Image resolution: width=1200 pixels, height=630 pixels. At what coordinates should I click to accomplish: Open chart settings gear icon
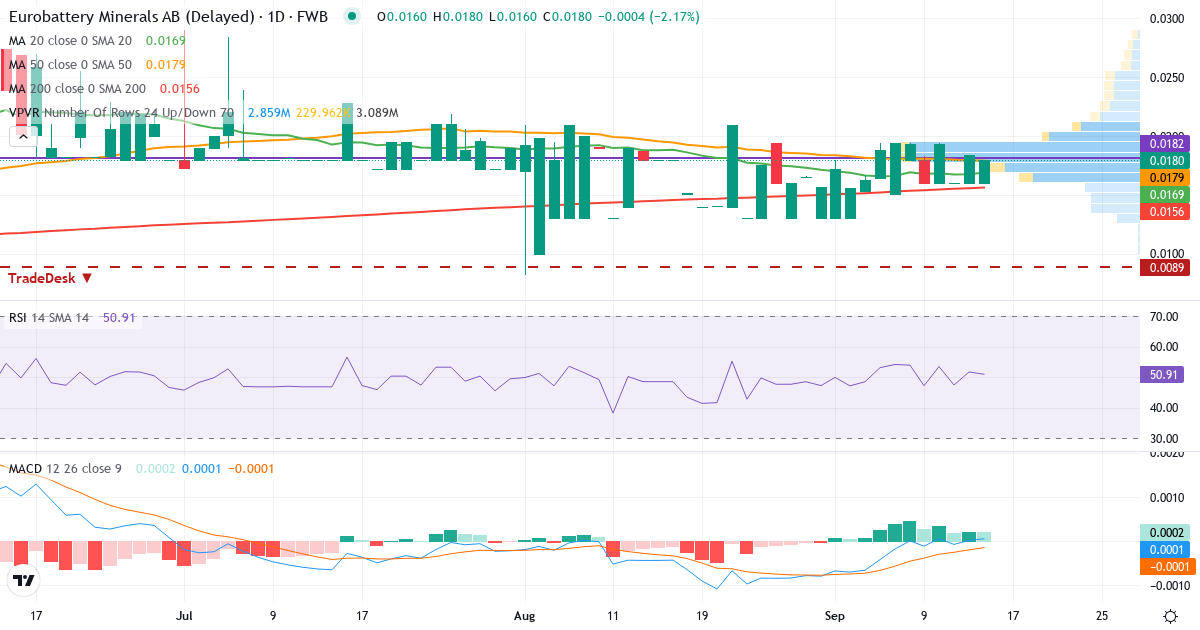click(x=1170, y=615)
